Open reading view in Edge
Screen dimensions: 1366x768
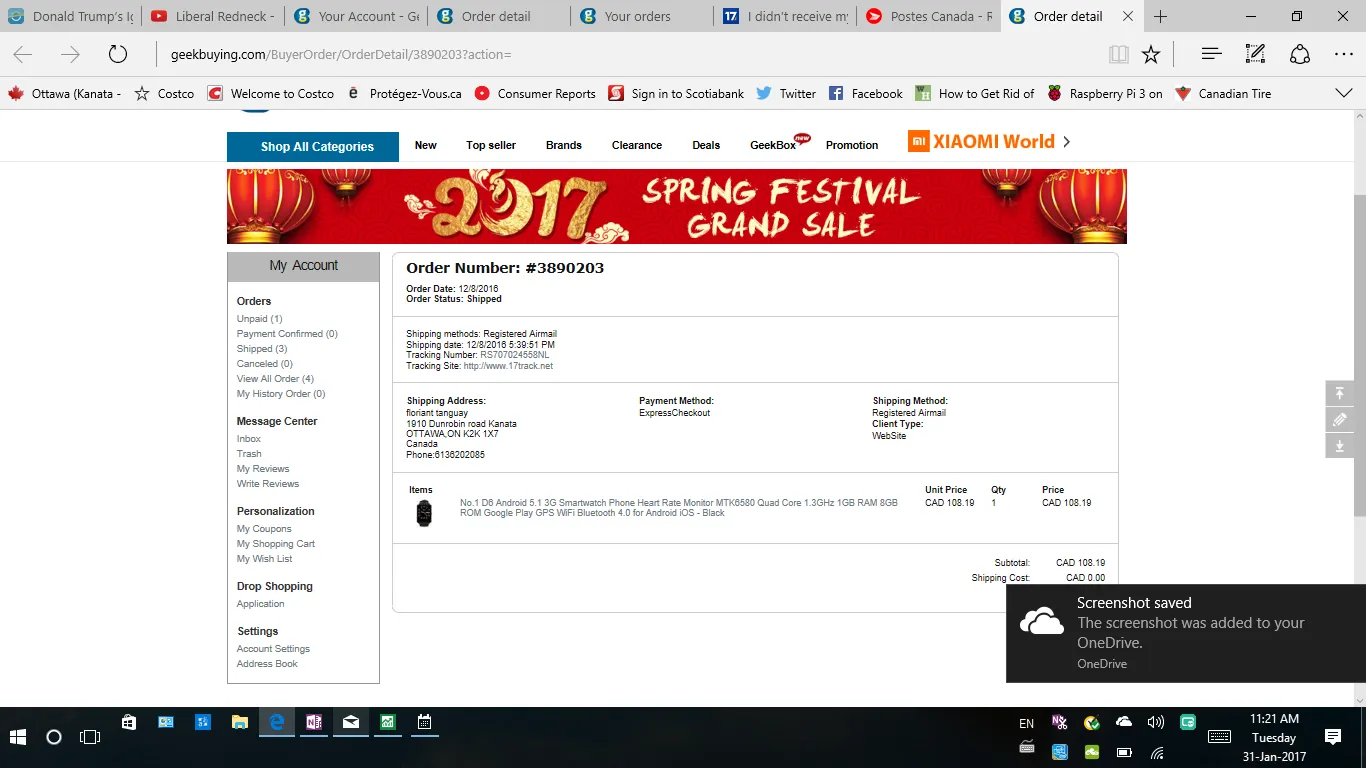pos(1119,55)
